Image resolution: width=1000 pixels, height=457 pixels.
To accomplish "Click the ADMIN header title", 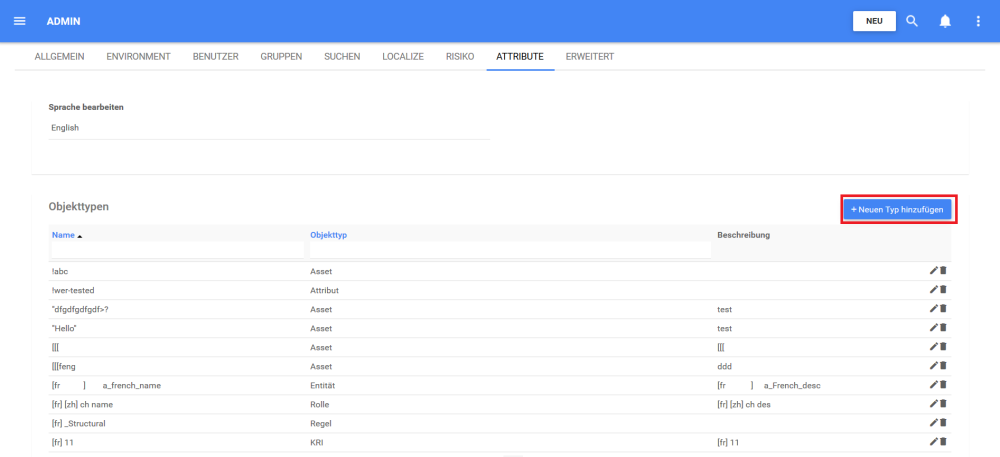I will [64, 21].
